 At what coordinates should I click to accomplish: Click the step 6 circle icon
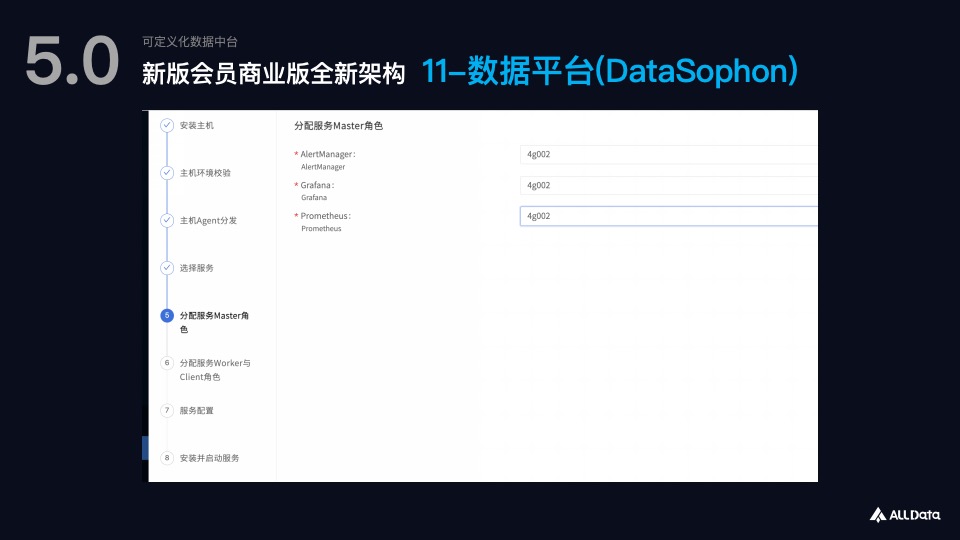(167, 362)
